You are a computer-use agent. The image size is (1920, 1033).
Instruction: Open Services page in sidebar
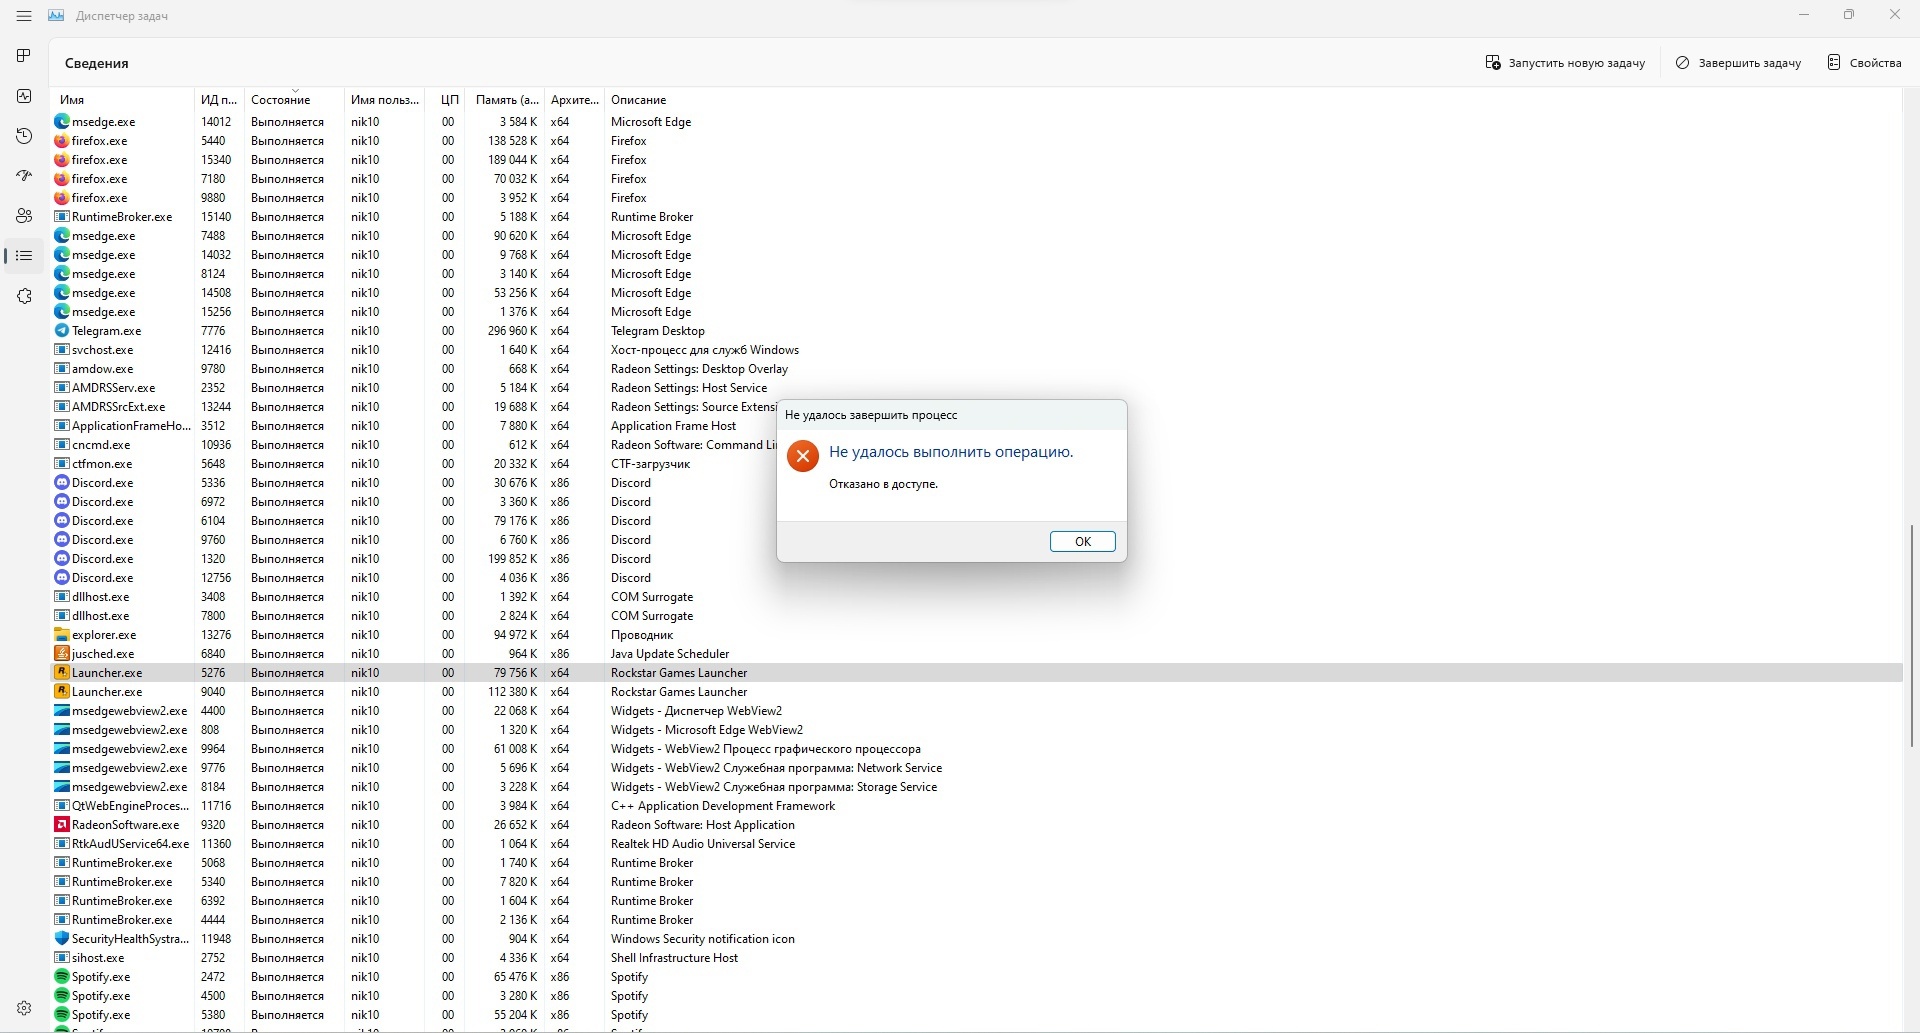tap(24, 296)
